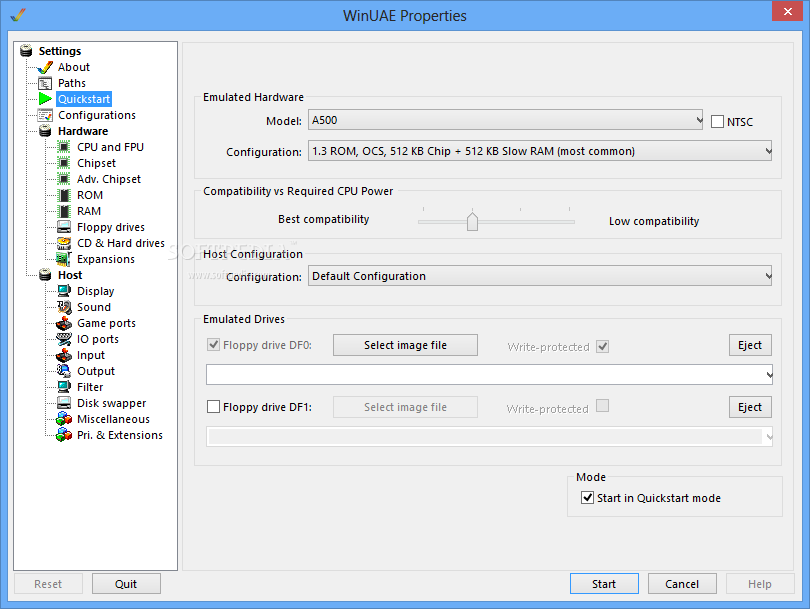Open the About page

(74, 67)
